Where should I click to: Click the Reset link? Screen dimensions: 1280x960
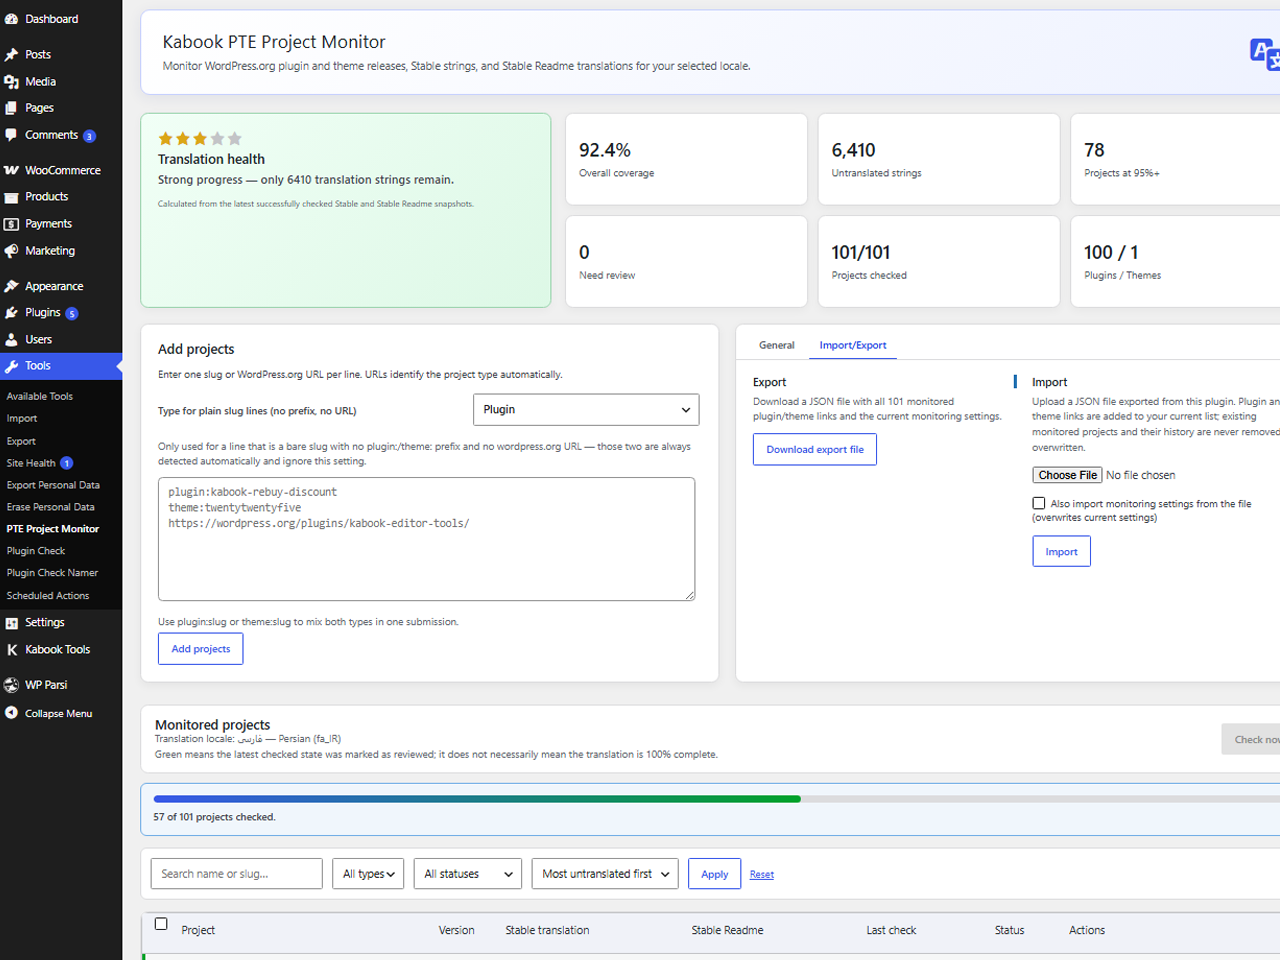point(762,875)
